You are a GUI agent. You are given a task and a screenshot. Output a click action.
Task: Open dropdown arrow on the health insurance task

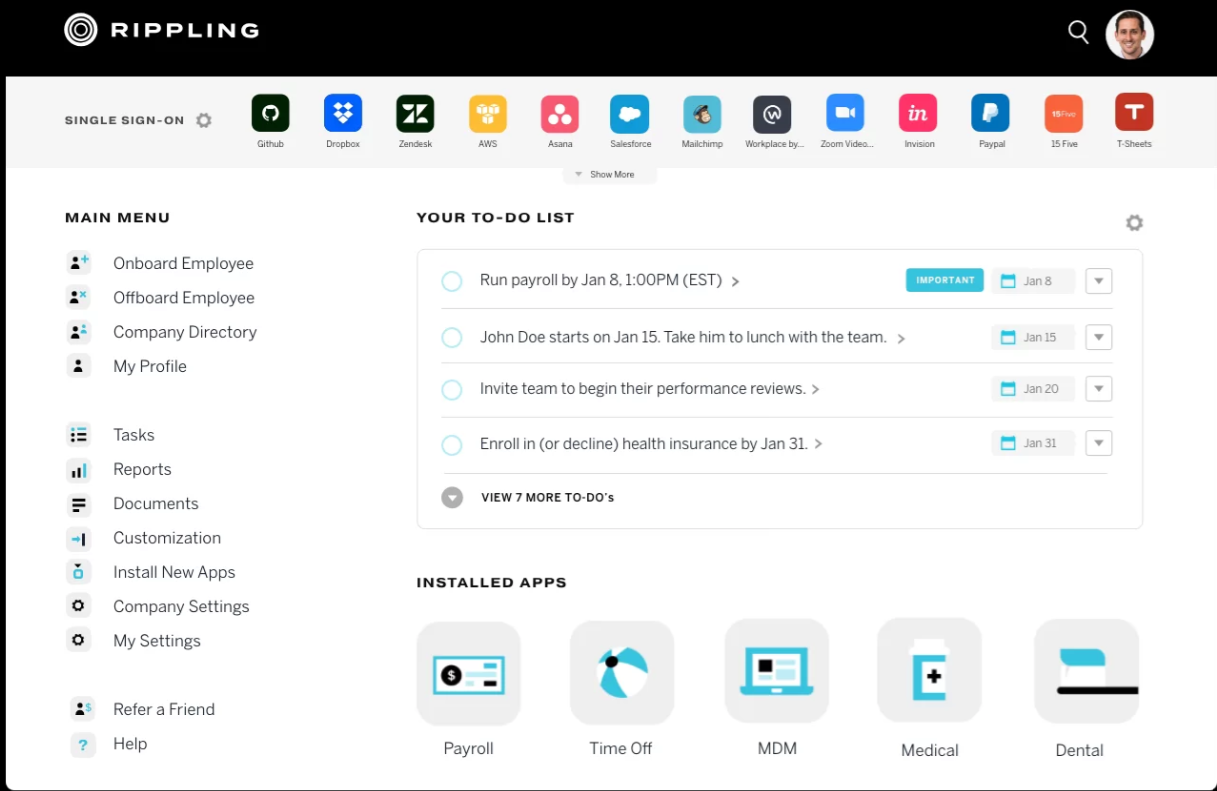click(1099, 443)
